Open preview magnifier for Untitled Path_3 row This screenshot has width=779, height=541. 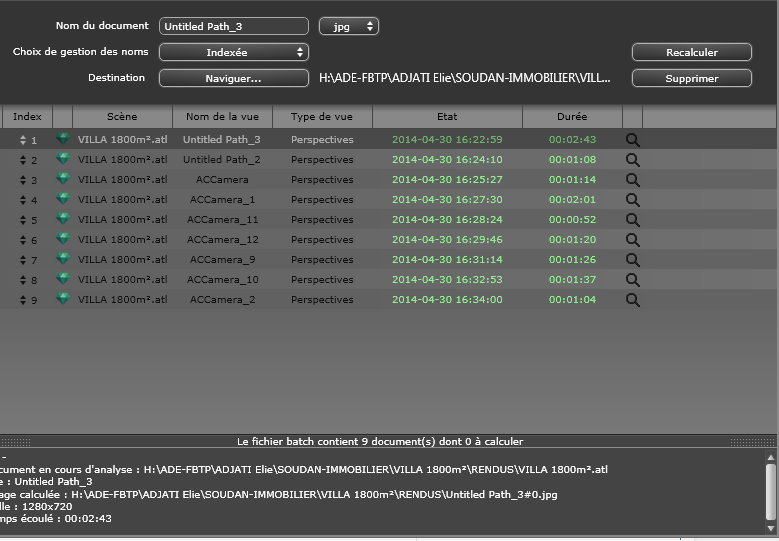[632, 140]
